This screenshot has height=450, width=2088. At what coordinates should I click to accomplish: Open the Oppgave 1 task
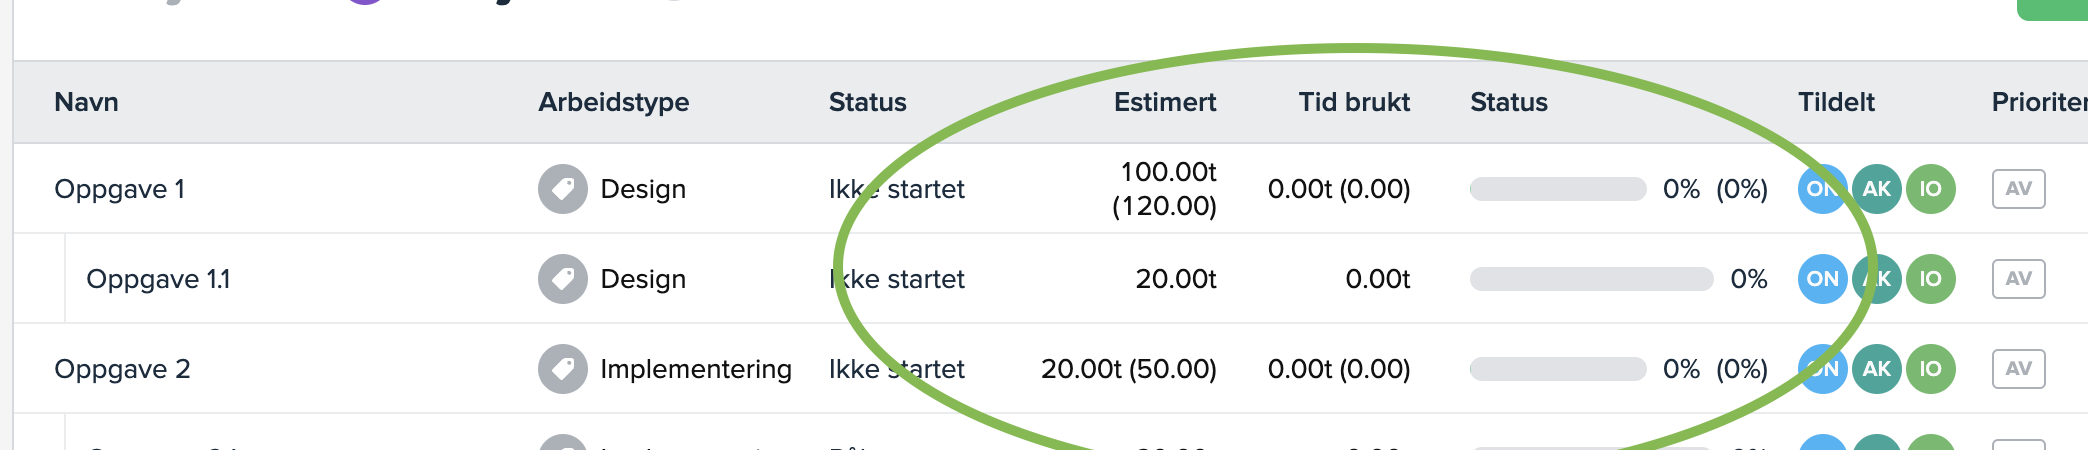tap(119, 189)
